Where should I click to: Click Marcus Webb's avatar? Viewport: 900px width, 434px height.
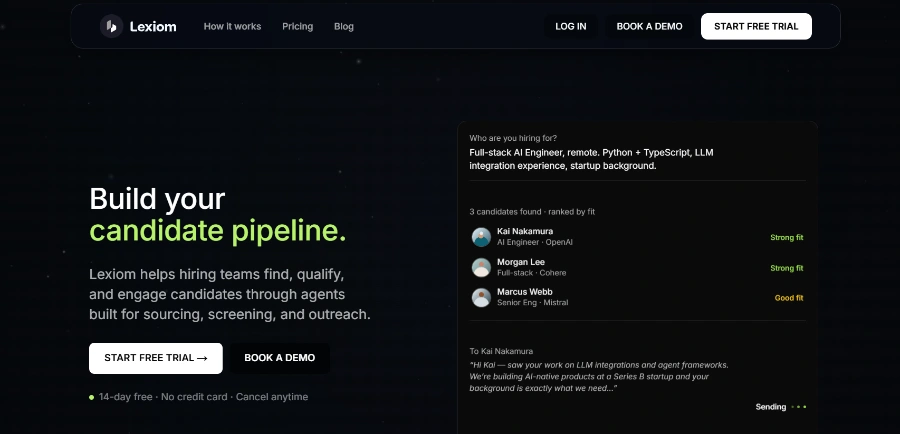point(481,297)
